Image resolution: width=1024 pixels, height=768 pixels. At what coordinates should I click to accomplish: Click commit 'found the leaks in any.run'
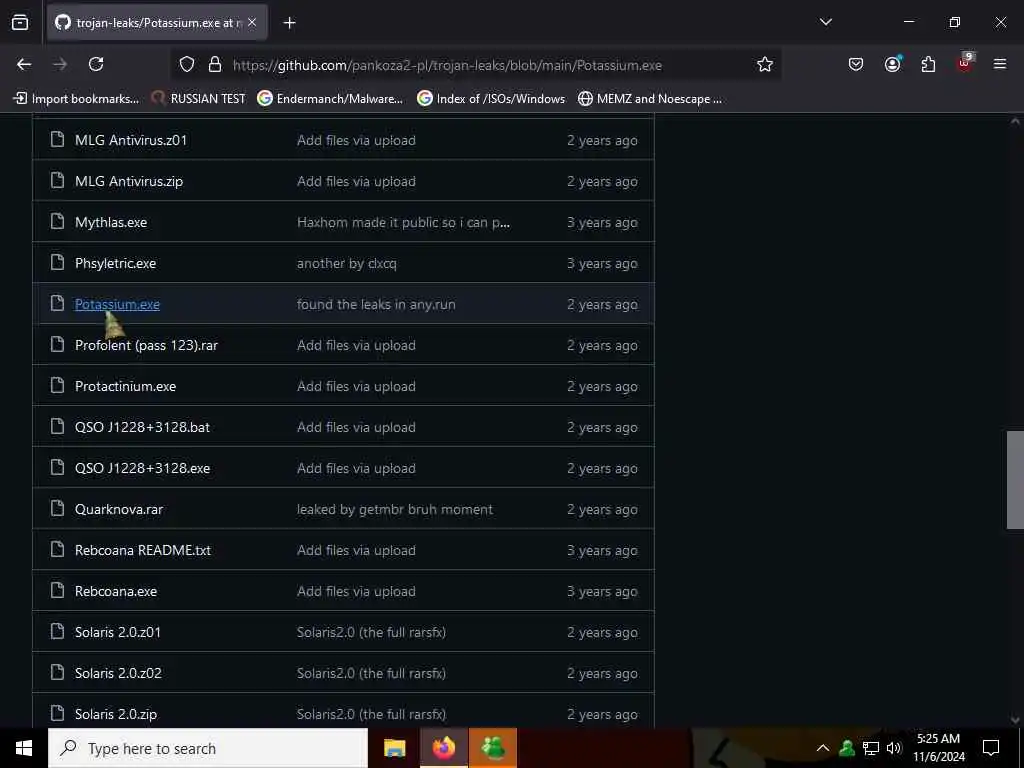pyautogui.click(x=376, y=304)
